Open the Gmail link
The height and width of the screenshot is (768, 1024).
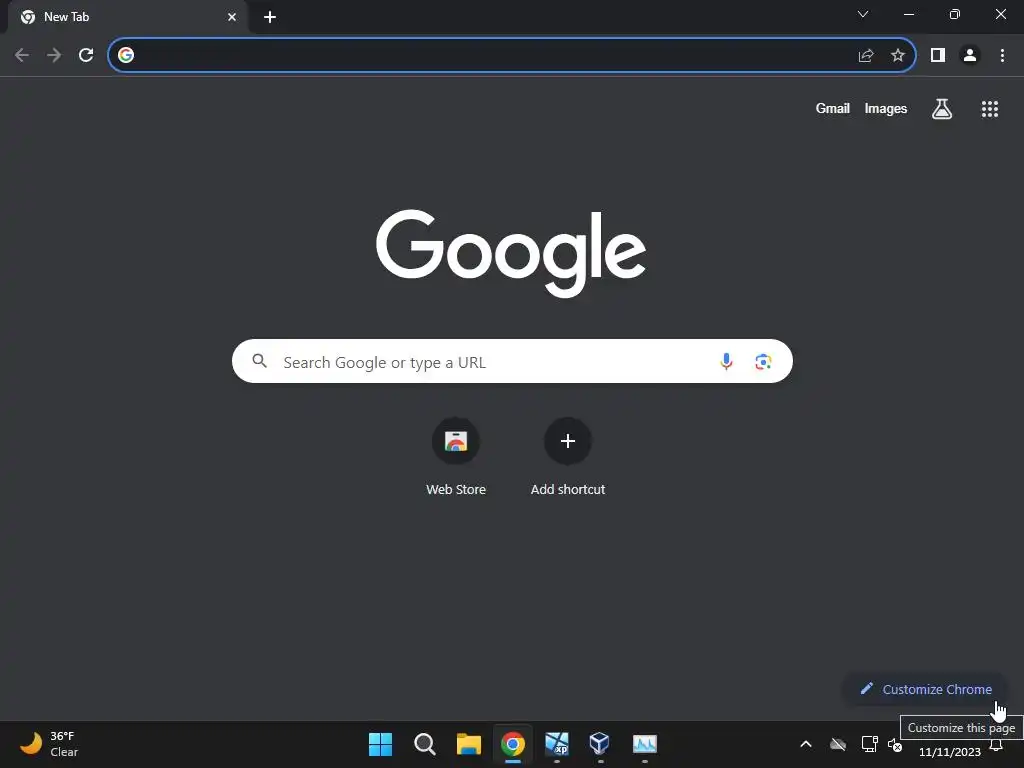tap(833, 108)
